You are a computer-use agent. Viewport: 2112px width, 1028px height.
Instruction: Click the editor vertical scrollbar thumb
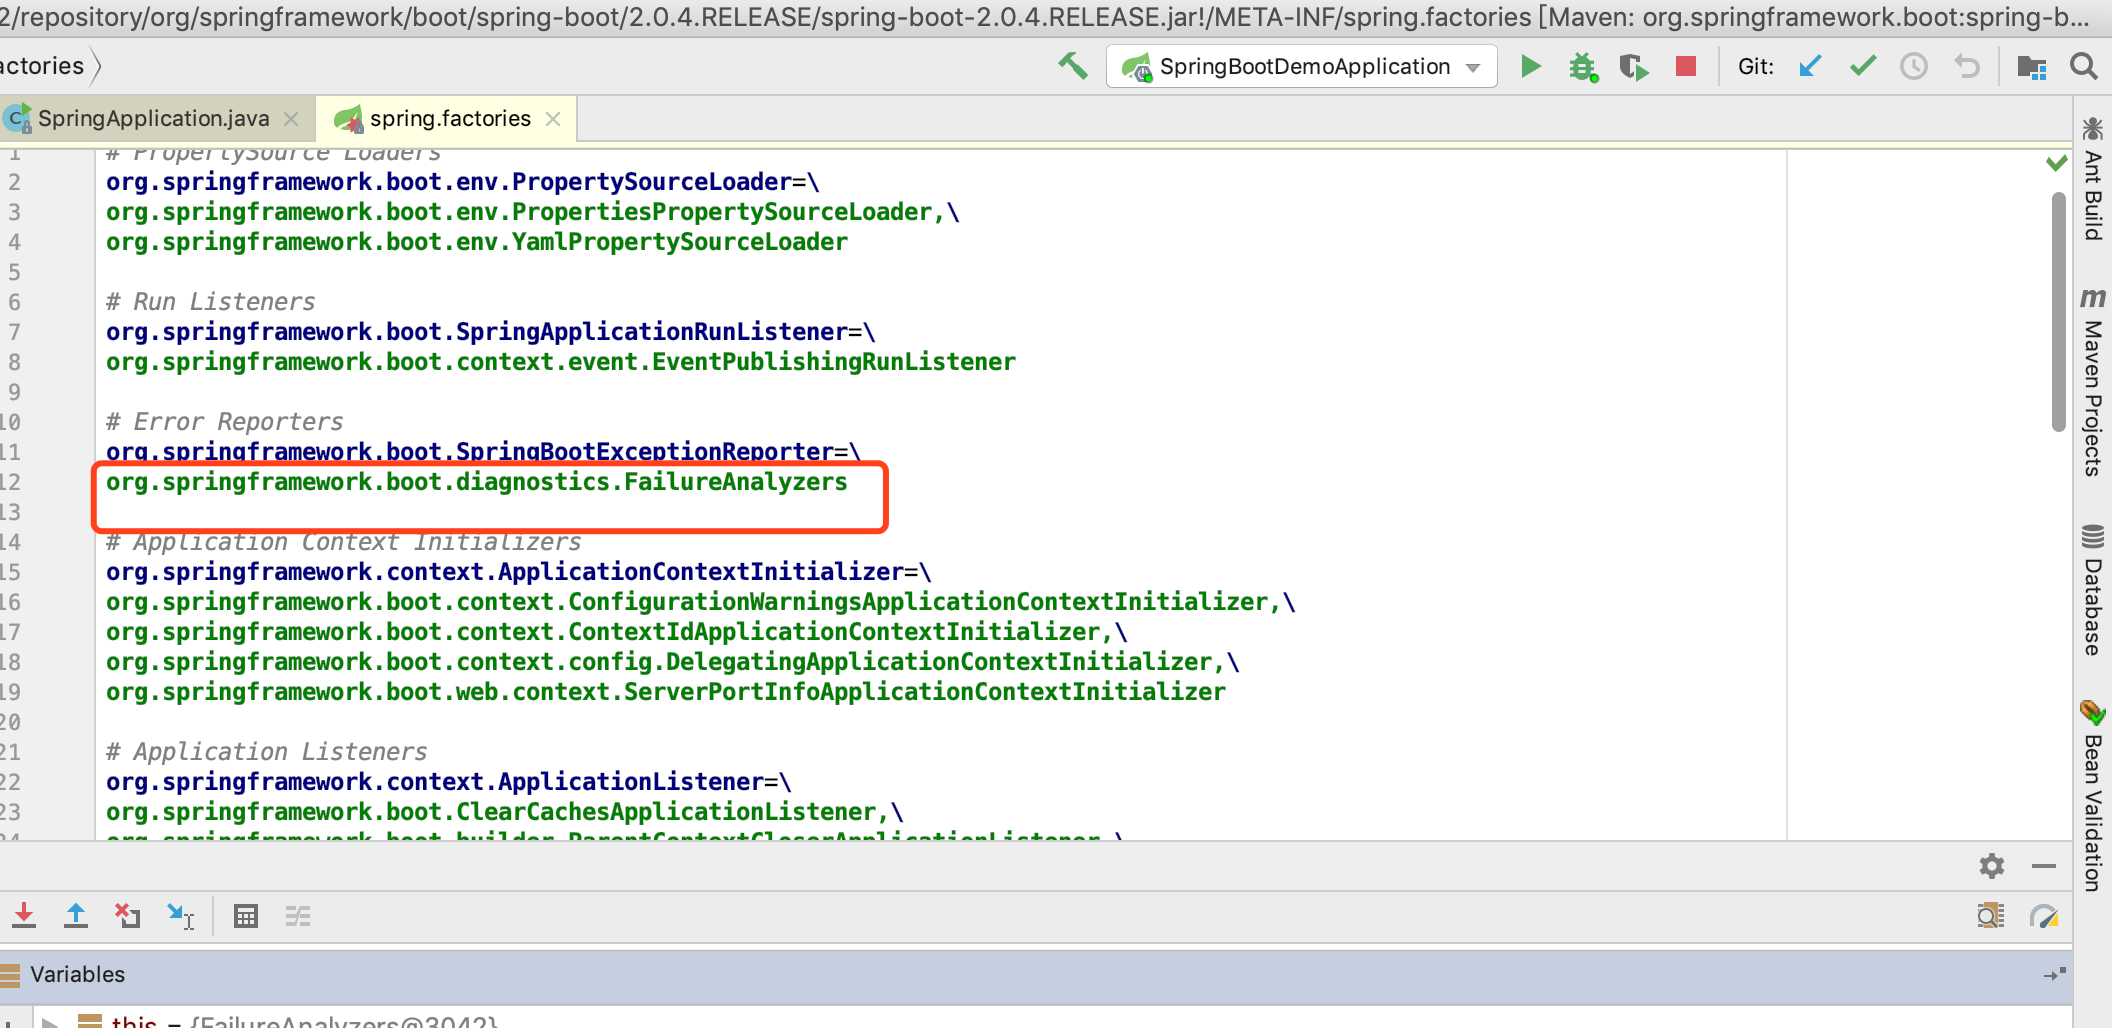pyautogui.click(x=2058, y=310)
